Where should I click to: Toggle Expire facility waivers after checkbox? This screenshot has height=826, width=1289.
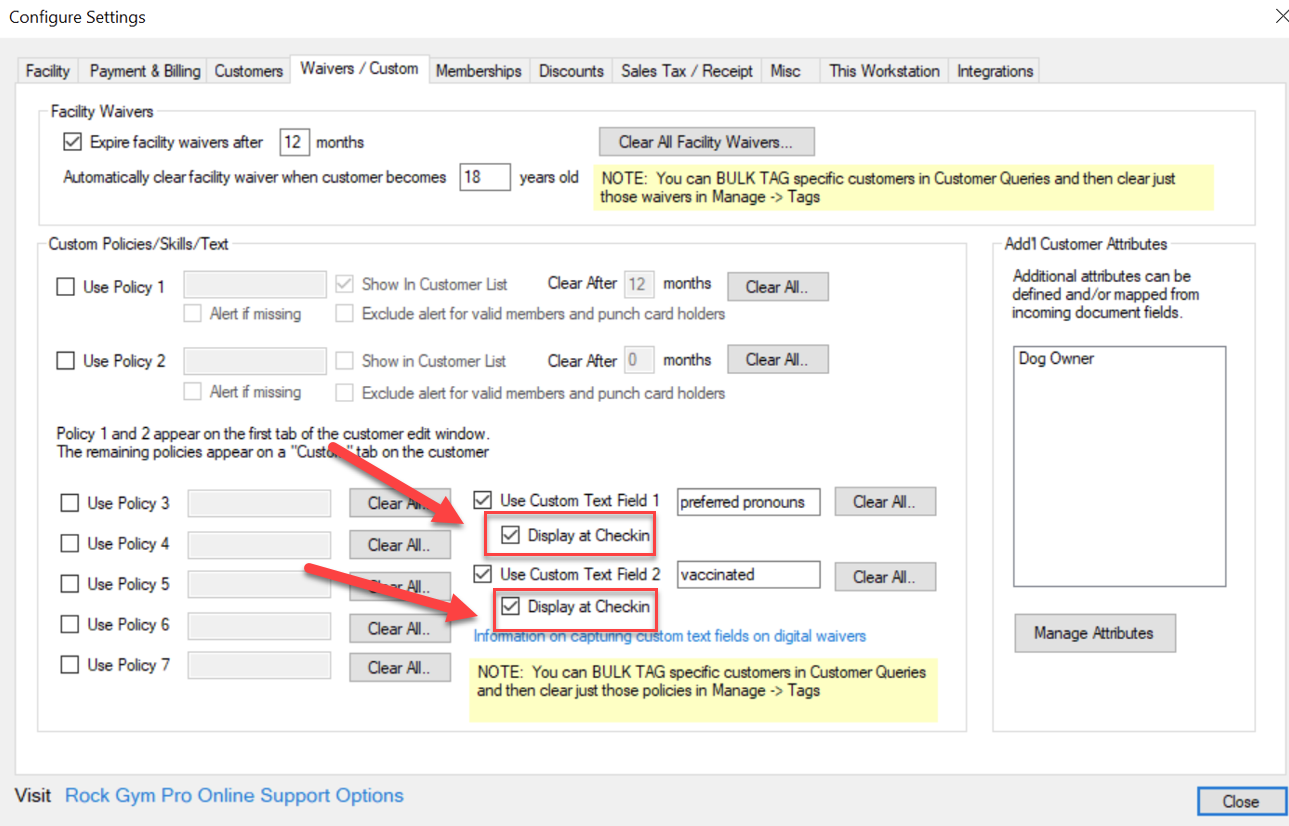click(x=72, y=142)
